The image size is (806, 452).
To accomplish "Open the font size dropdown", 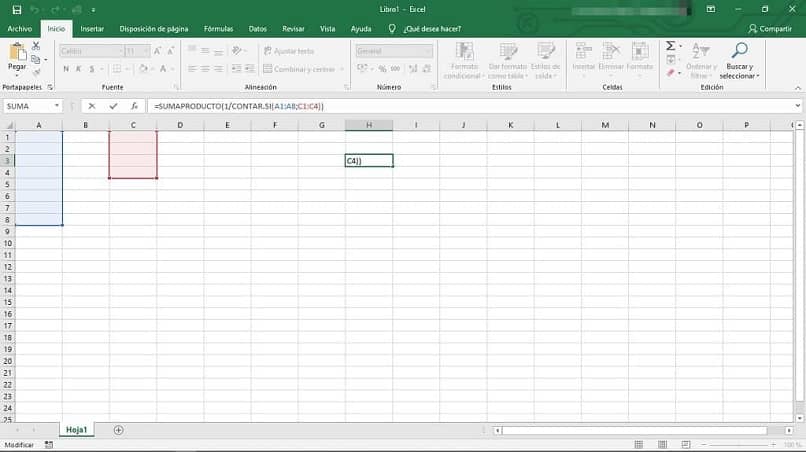I will coord(146,51).
